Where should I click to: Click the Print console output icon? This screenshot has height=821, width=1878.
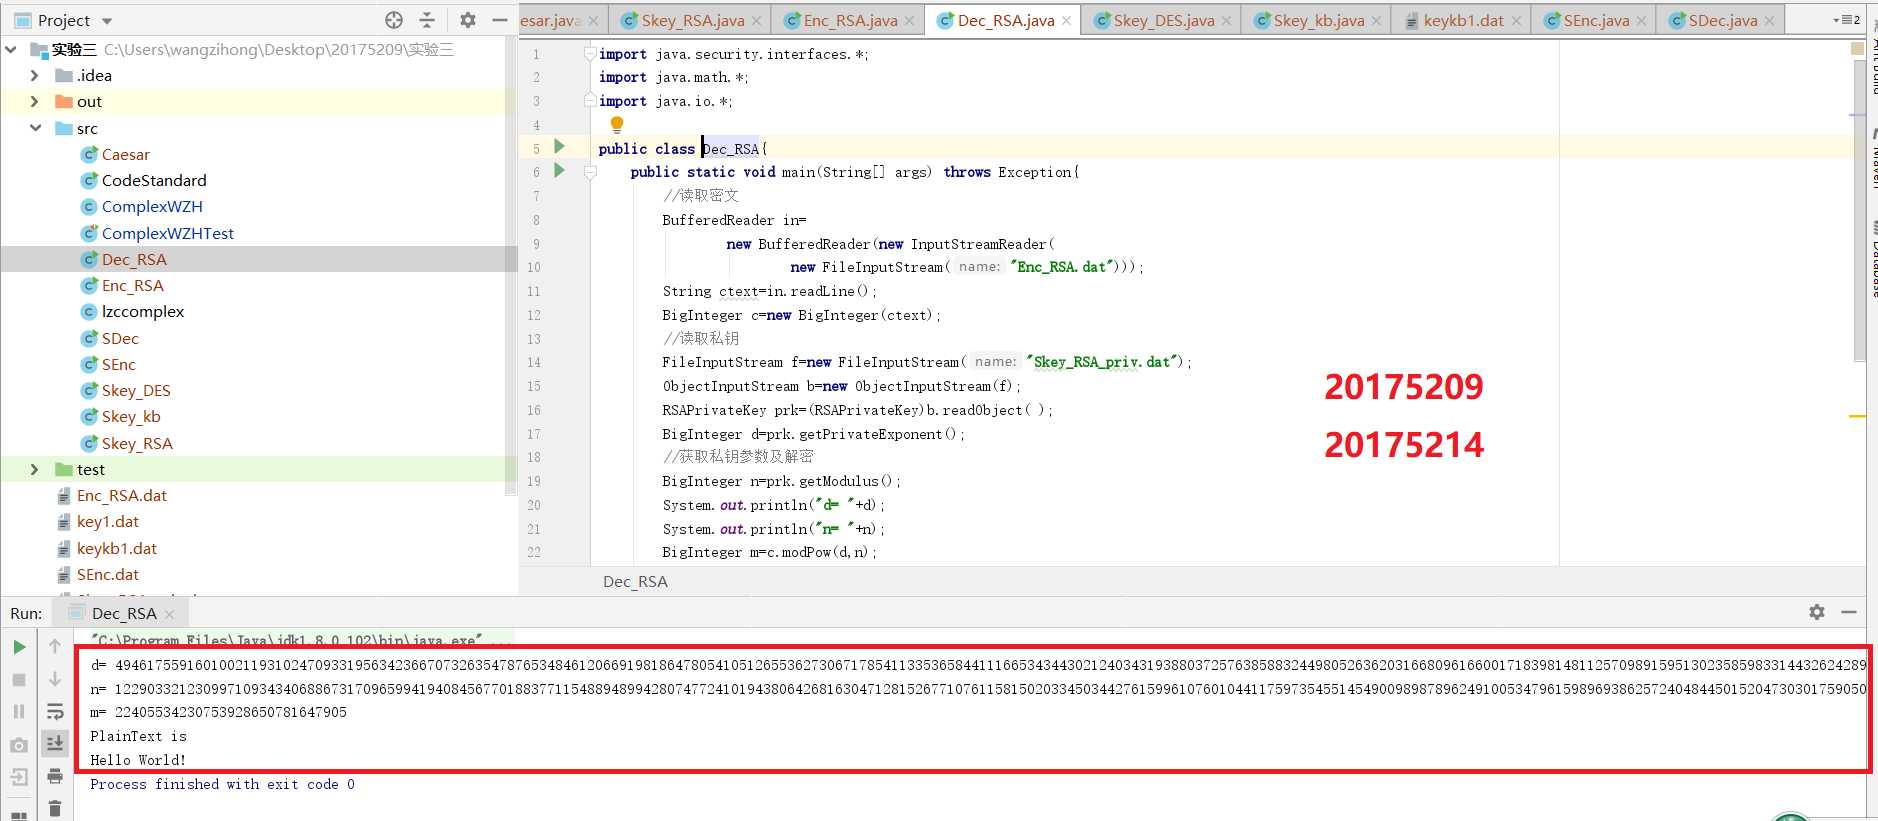click(x=55, y=776)
